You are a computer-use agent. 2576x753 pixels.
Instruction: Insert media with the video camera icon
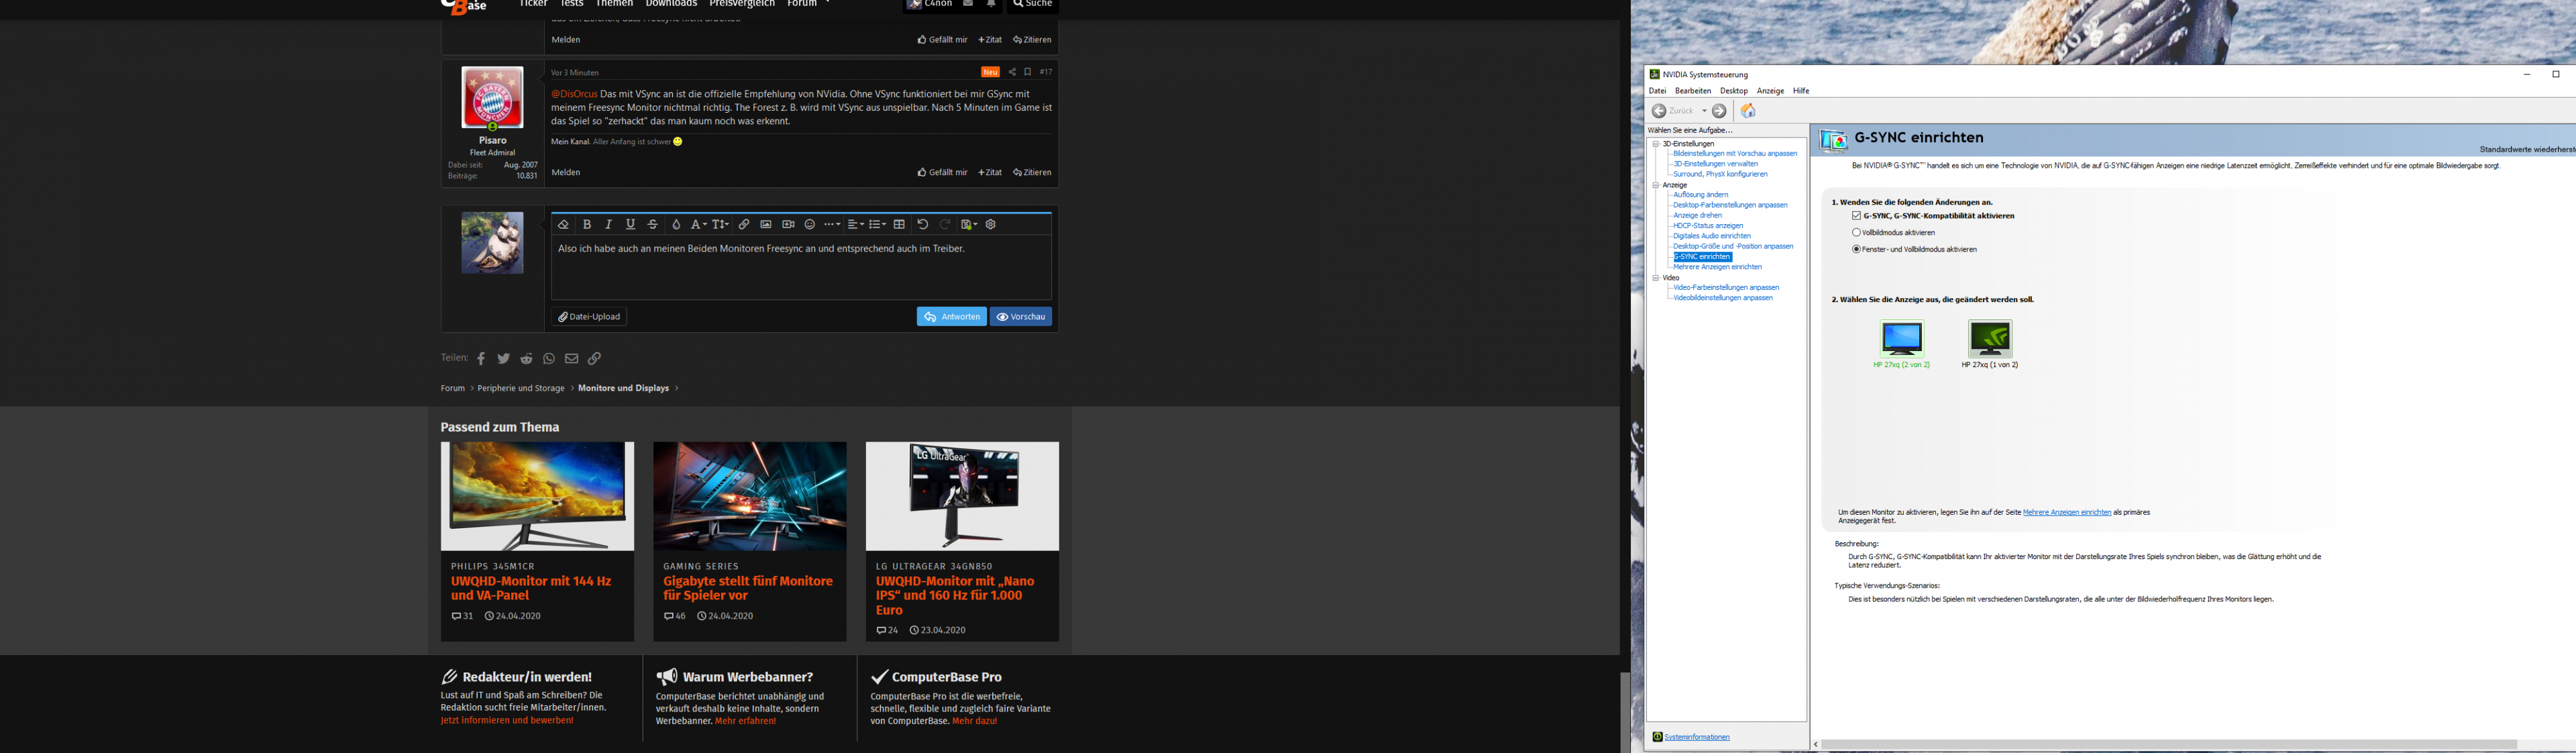tap(788, 225)
